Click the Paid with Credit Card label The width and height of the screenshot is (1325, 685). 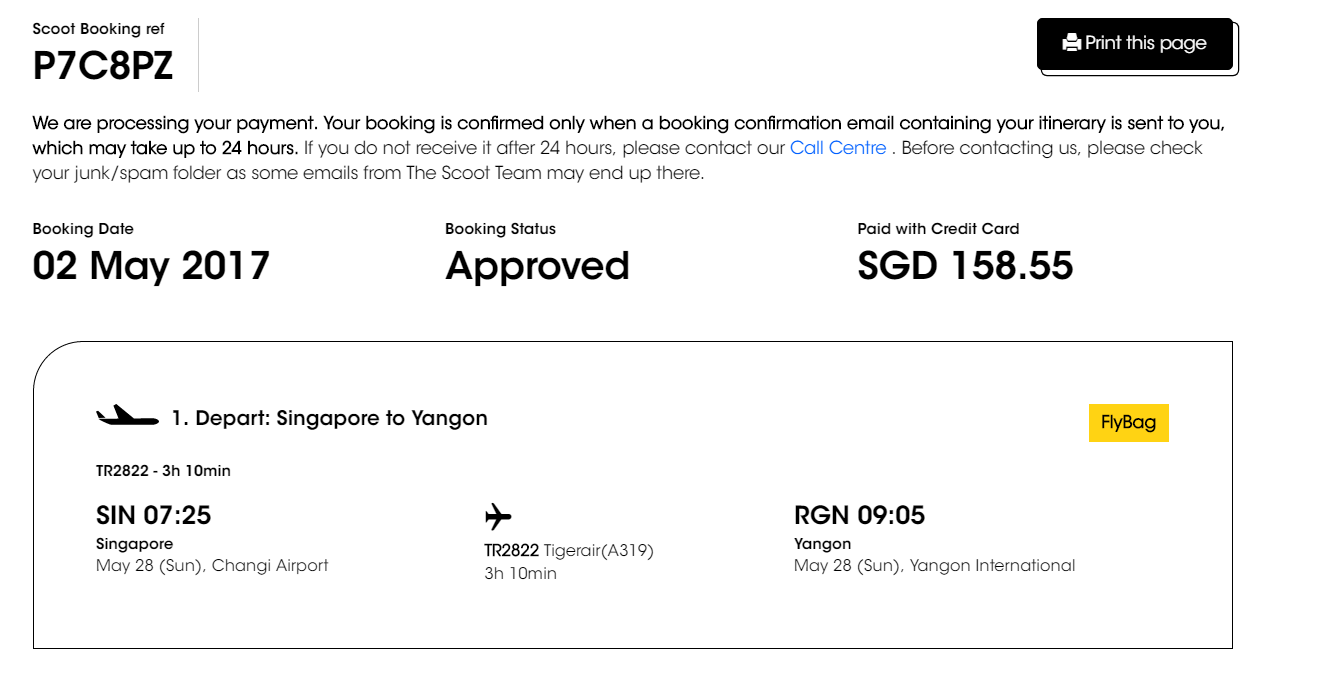coord(938,229)
